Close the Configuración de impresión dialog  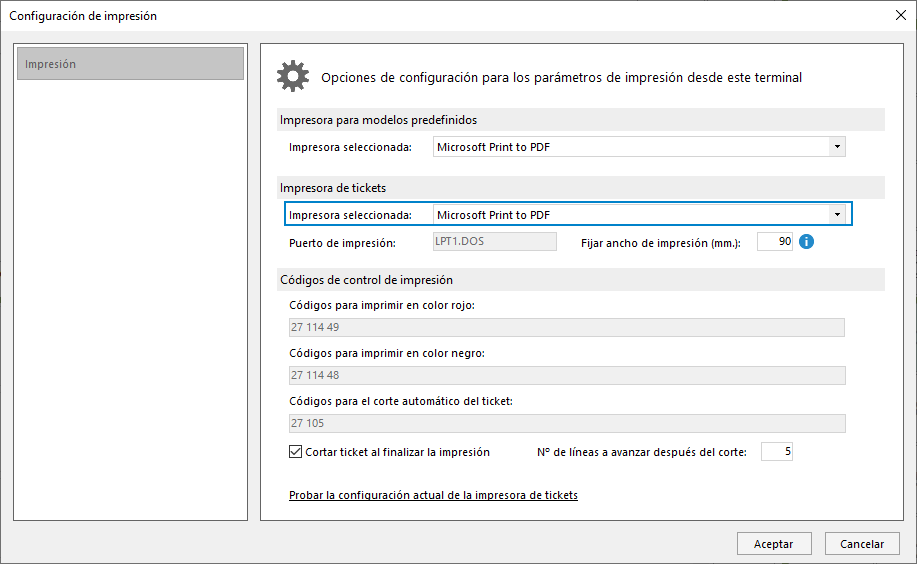901,15
